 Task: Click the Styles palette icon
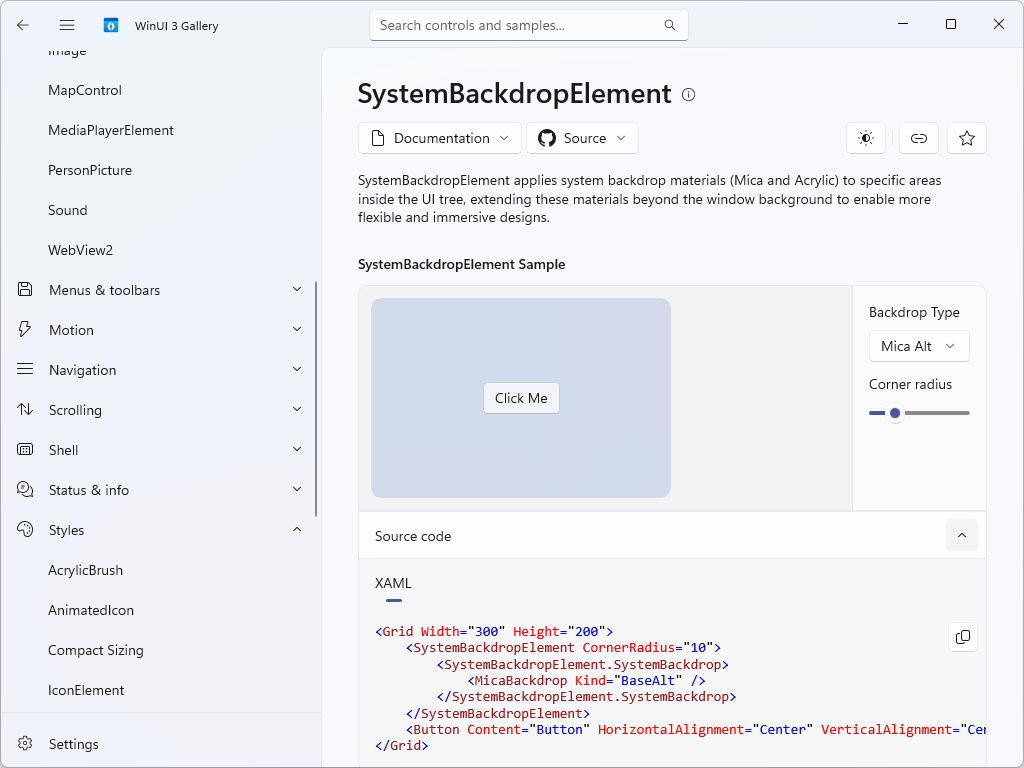pyautogui.click(x=25, y=529)
